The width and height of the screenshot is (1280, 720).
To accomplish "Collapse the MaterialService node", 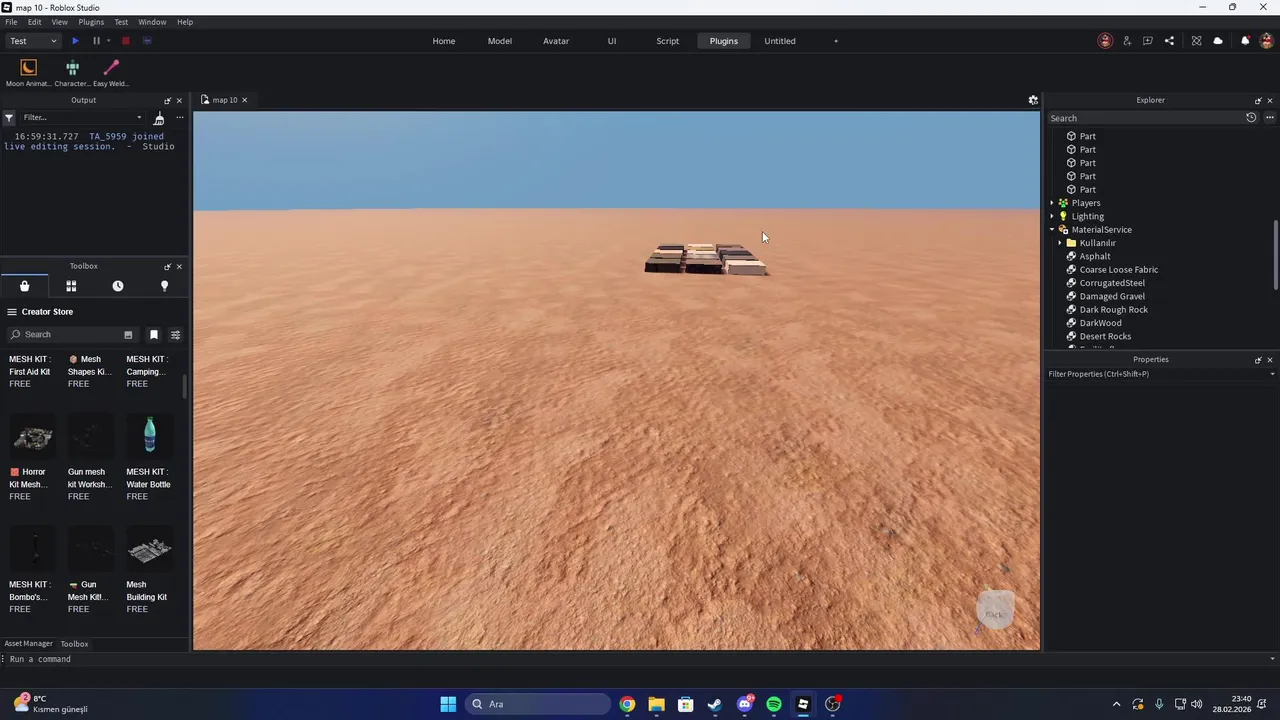I will pyautogui.click(x=1052, y=230).
